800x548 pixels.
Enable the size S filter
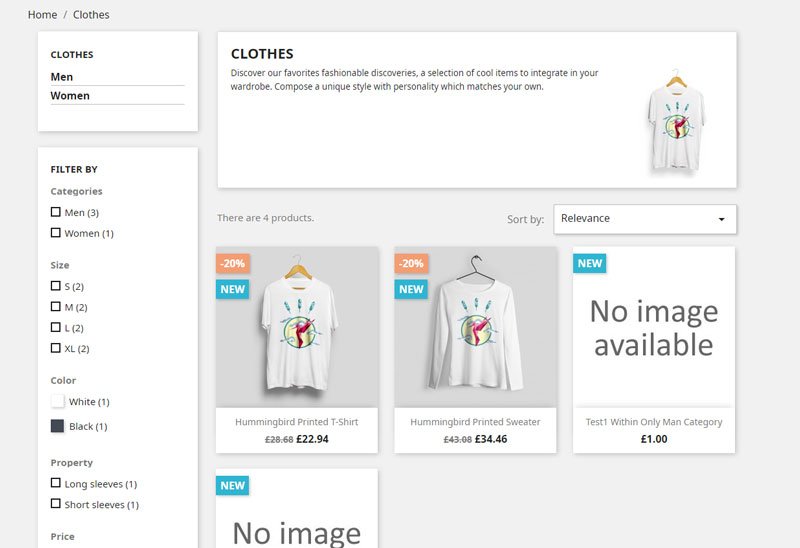[56, 286]
